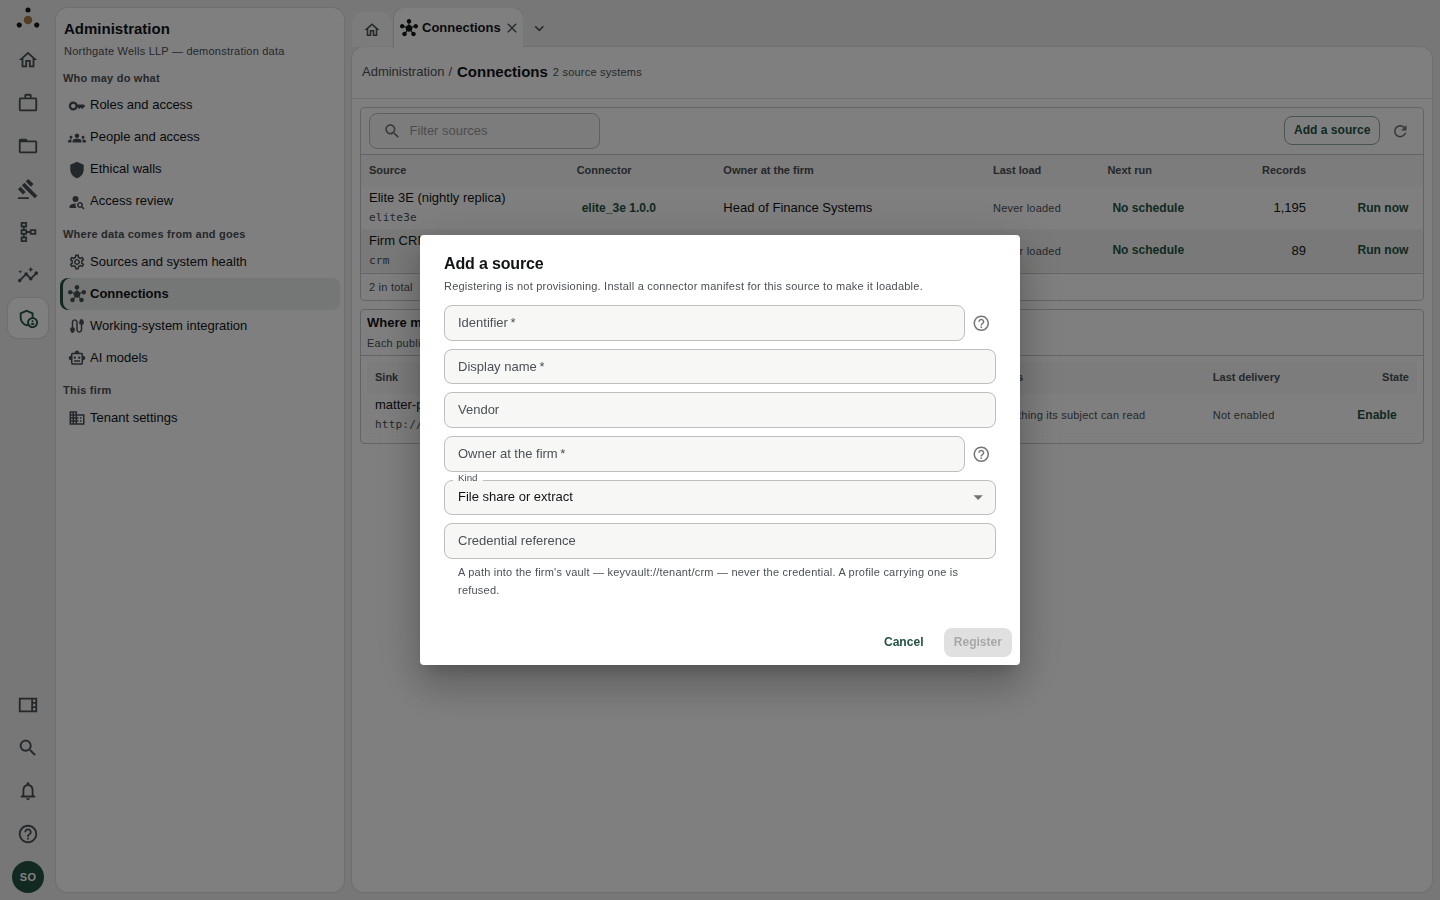This screenshot has height=900, width=1440.
Task: Run now for Elite 3E source
Action: coord(1382,208)
